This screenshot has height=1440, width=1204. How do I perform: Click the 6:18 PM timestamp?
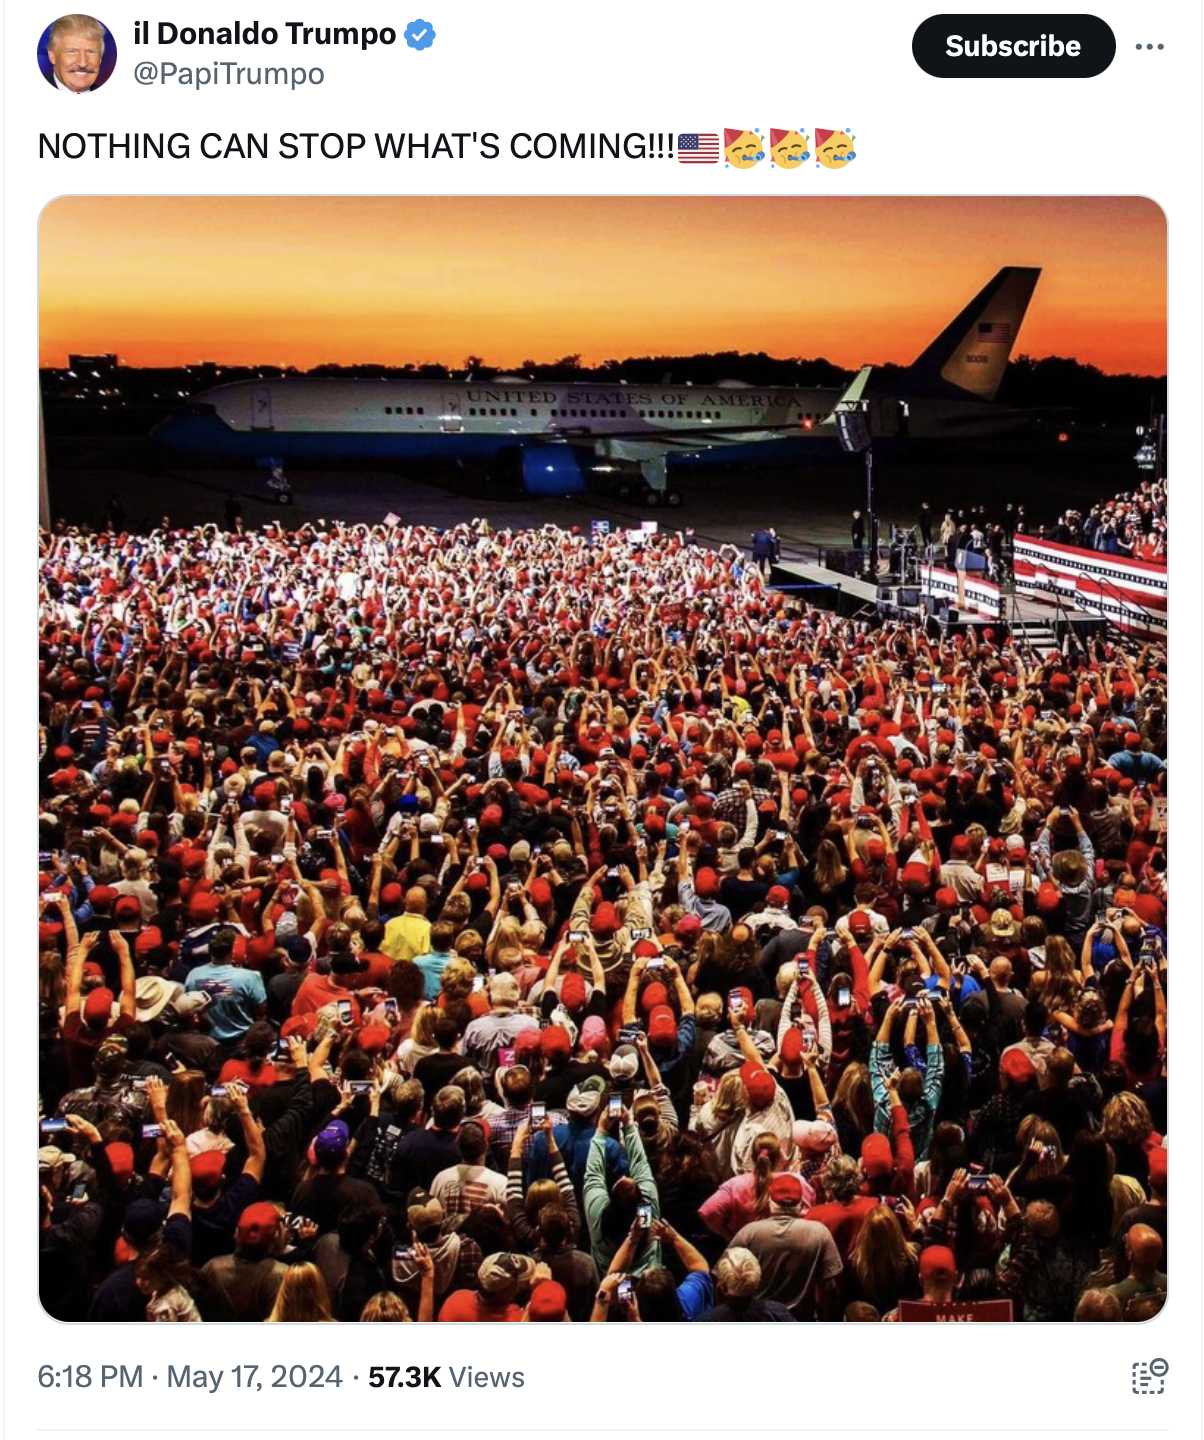(x=90, y=1377)
